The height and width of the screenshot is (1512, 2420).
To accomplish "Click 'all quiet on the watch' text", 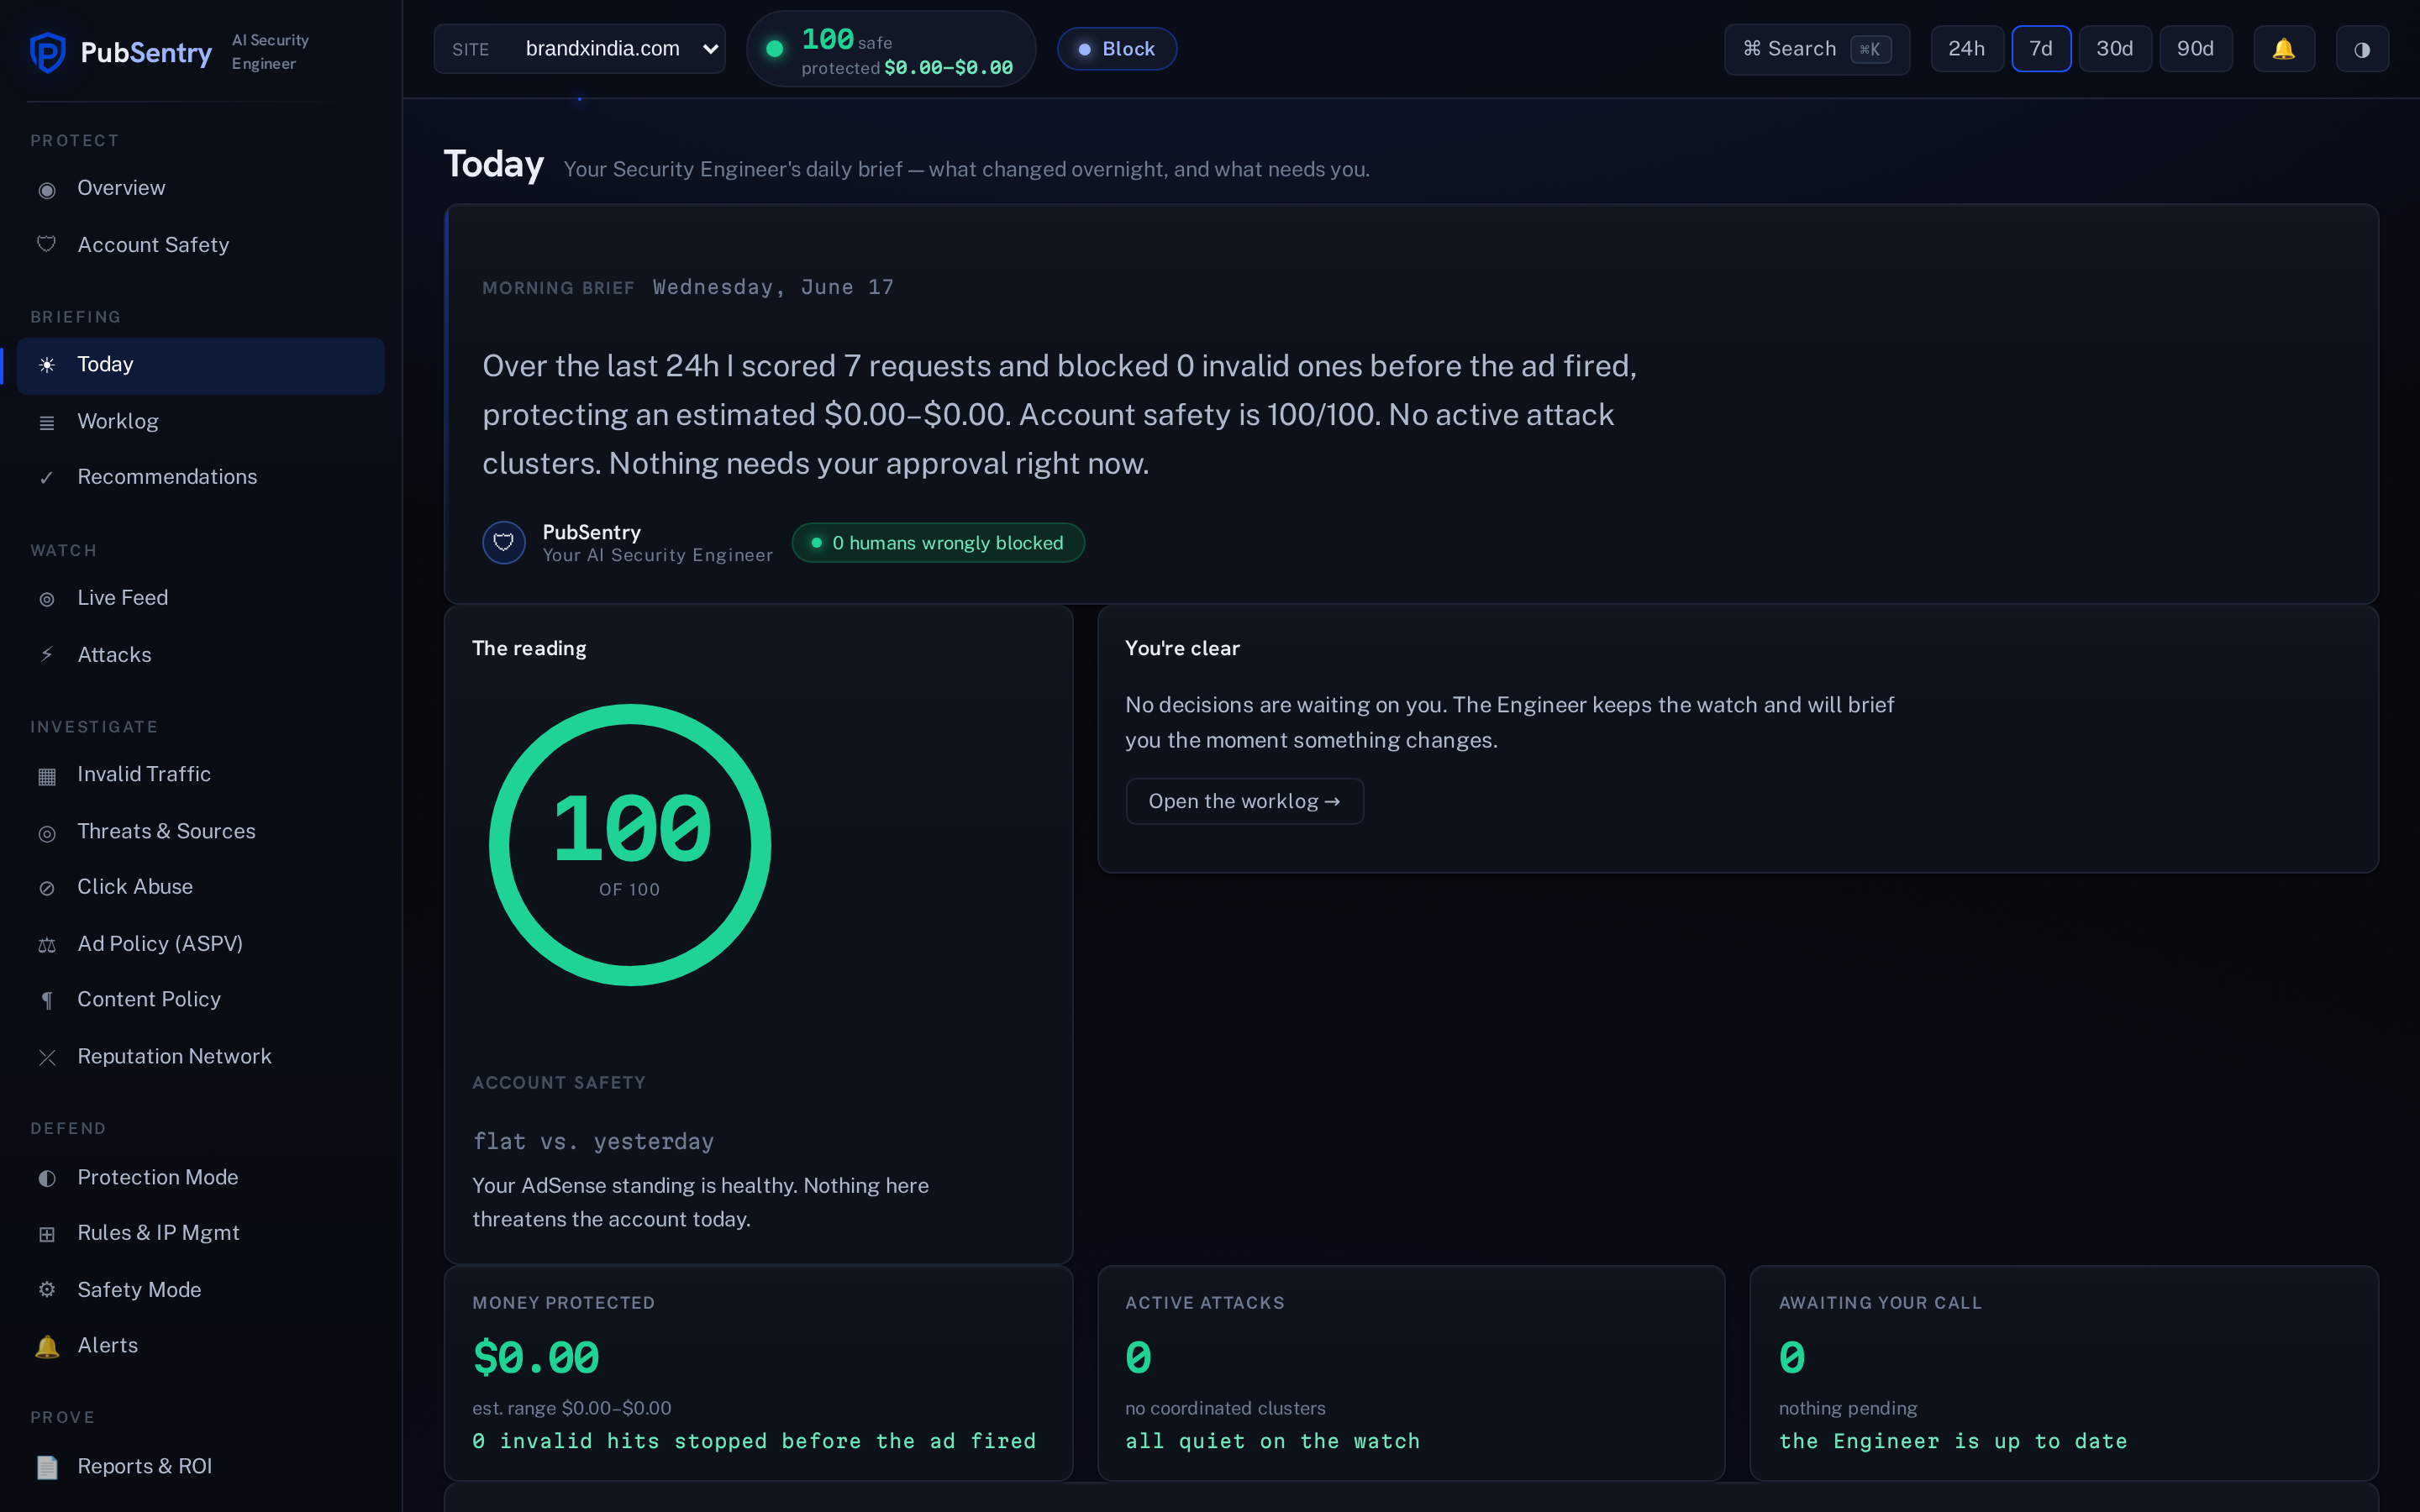I will pyautogui.click(x=1272, y=1441).
